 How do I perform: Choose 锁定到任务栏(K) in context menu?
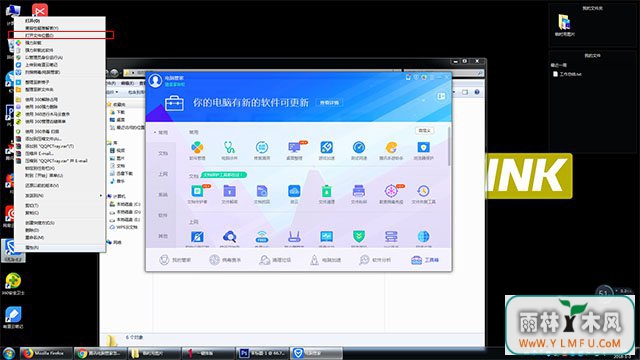(60, 168)
